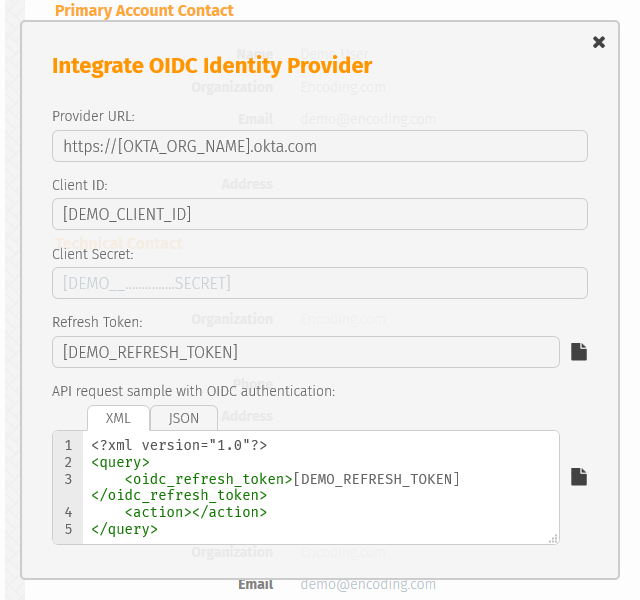Click the xml version declaration line

tap(179, 445)
